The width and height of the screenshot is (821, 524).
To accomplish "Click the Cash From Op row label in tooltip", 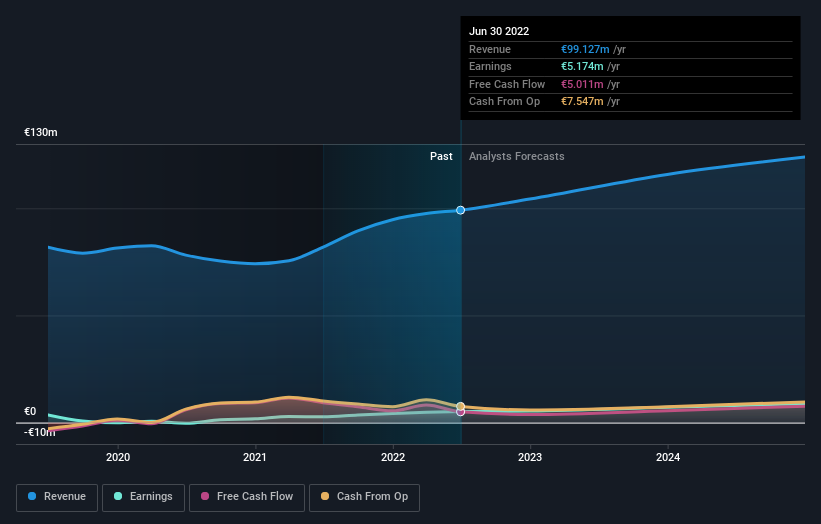I will 504,102.
